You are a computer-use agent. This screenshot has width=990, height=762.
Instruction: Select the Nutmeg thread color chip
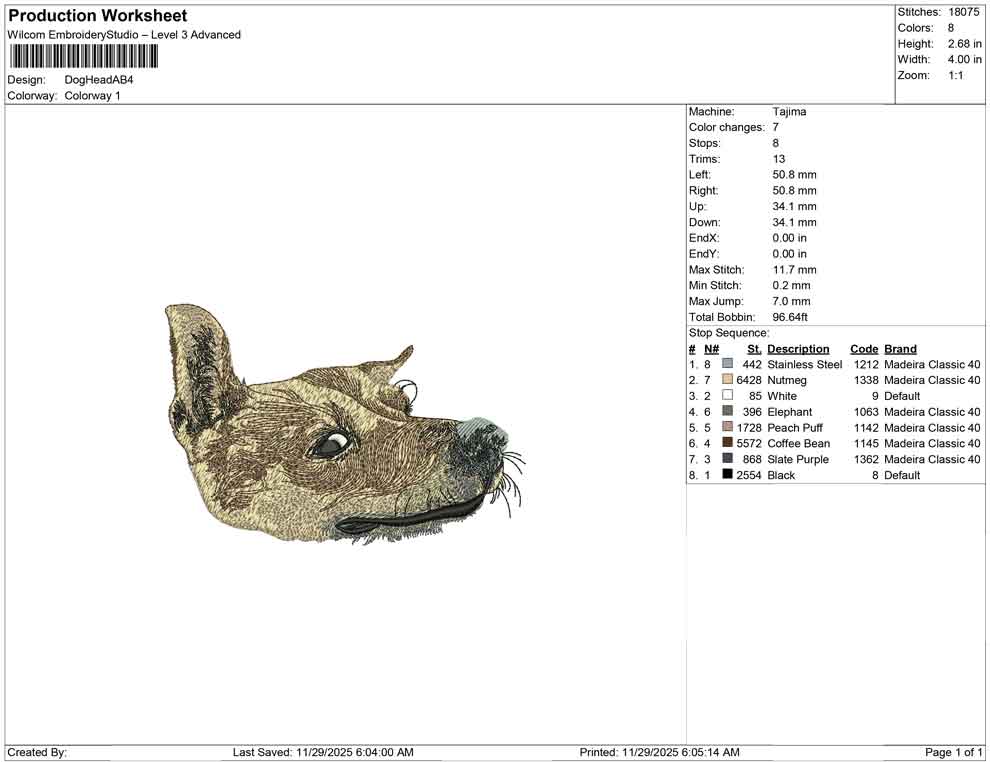[x=726, y=380]
